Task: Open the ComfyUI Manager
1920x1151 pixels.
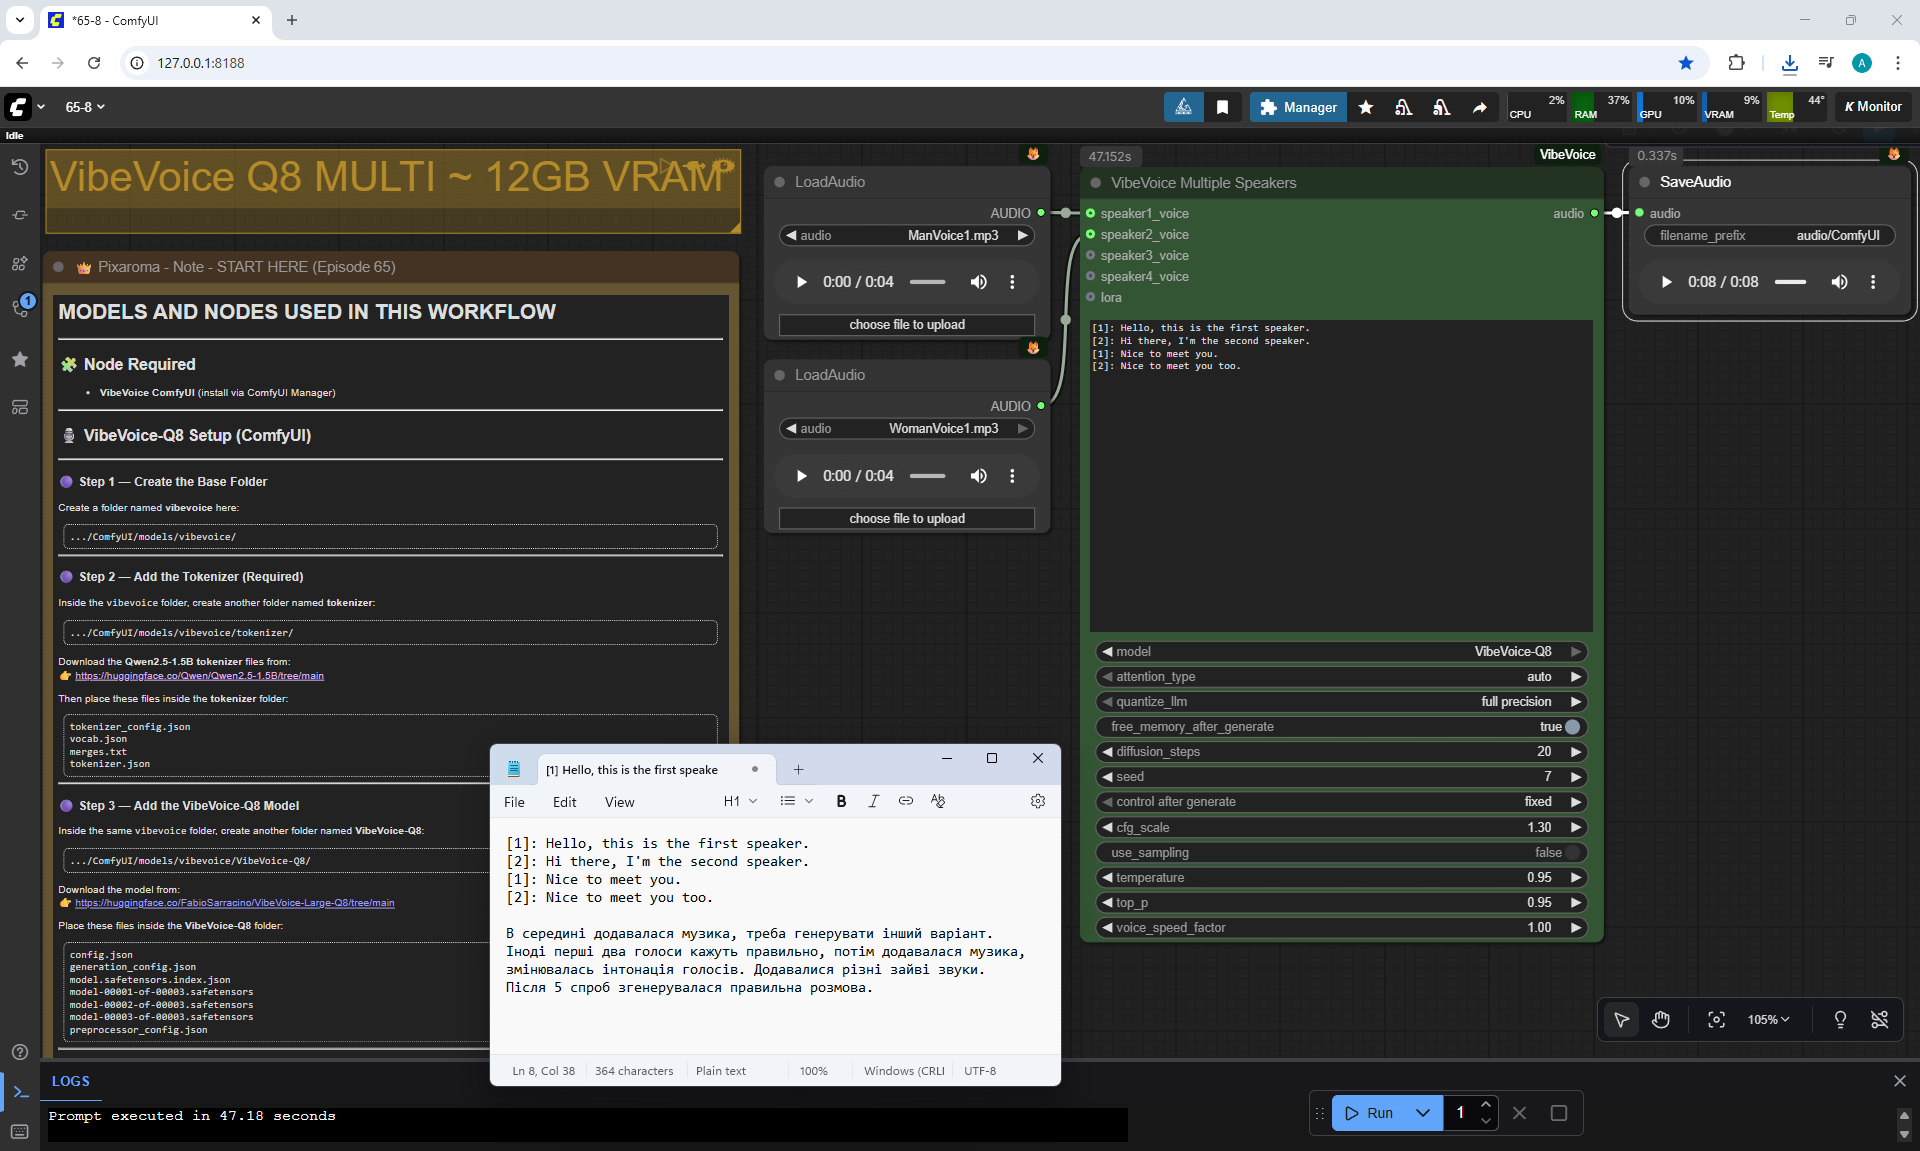Action: coord(1298,107)
